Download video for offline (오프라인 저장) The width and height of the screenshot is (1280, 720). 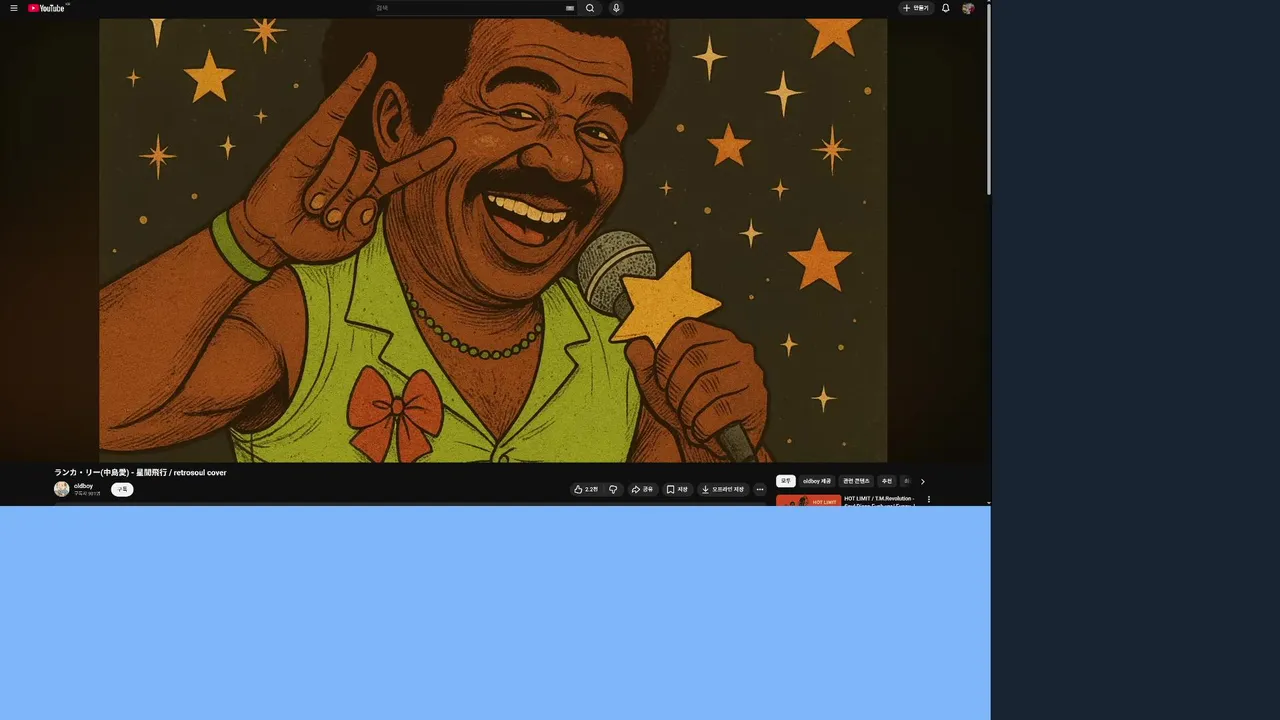coord(723,489)
